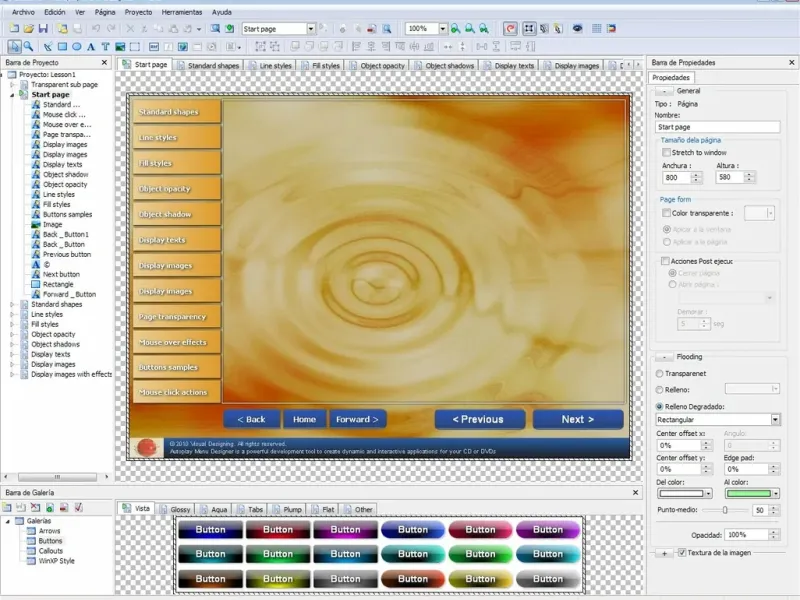Choose the rectangle shape tool
This screenshot has height=600, width=800.
tap(61, 46)
